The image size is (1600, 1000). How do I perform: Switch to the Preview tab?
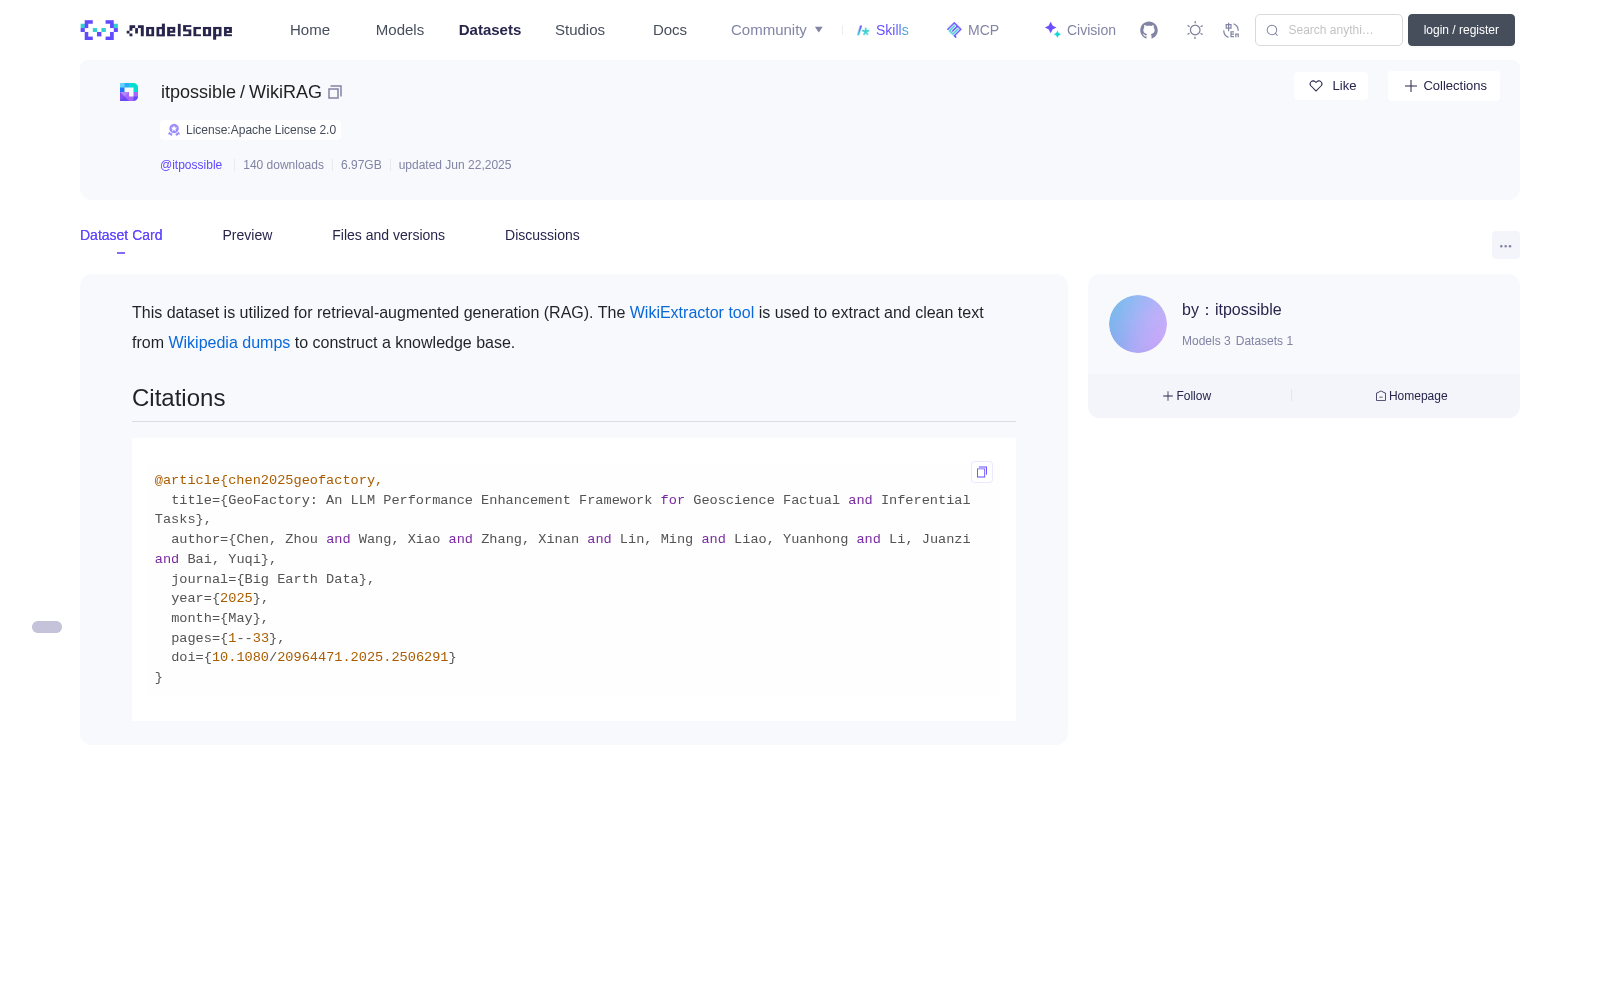(x=247, y=235)
